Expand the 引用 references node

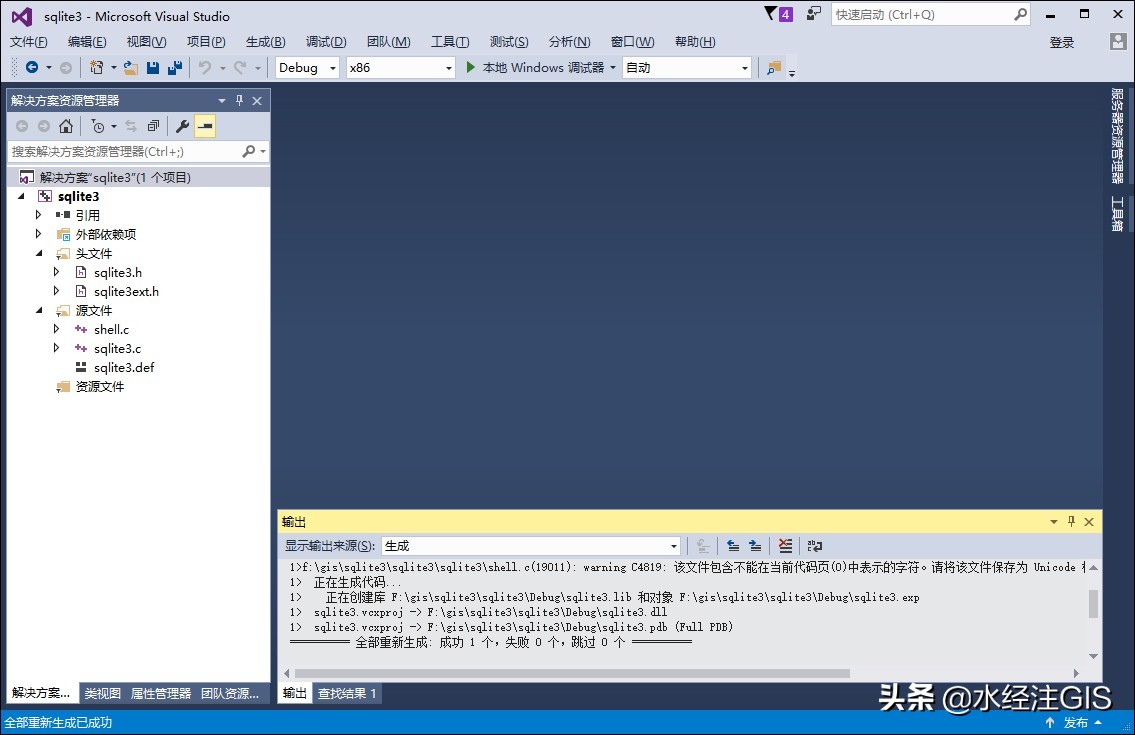click(38, 215)
